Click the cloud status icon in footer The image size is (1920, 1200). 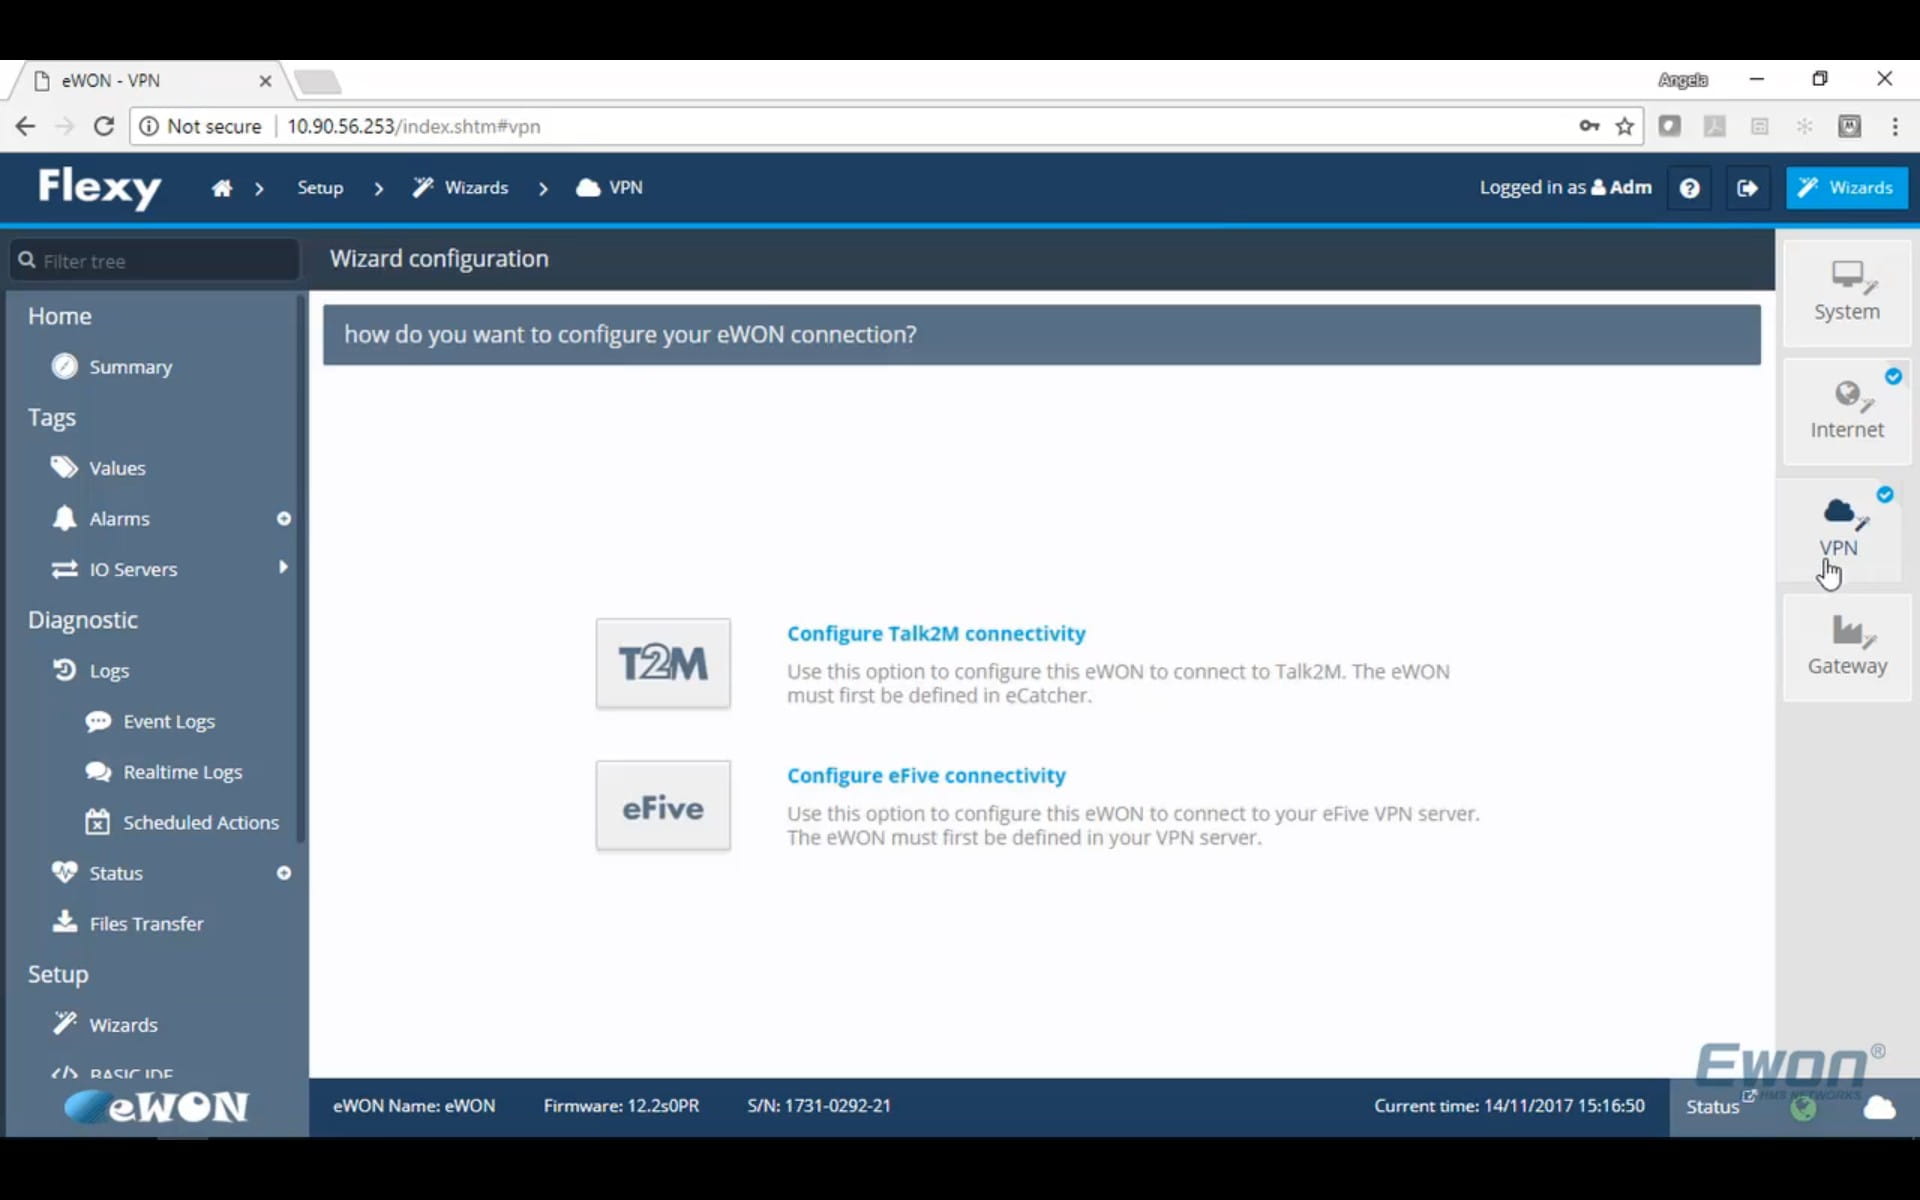(1880, 1107)
